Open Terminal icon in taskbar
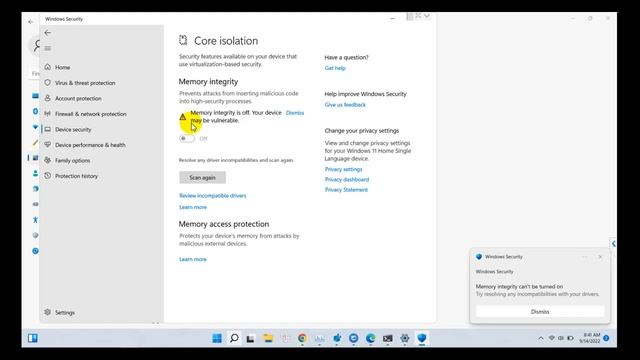This screenshot has height=360, width=640. [388, 338]
